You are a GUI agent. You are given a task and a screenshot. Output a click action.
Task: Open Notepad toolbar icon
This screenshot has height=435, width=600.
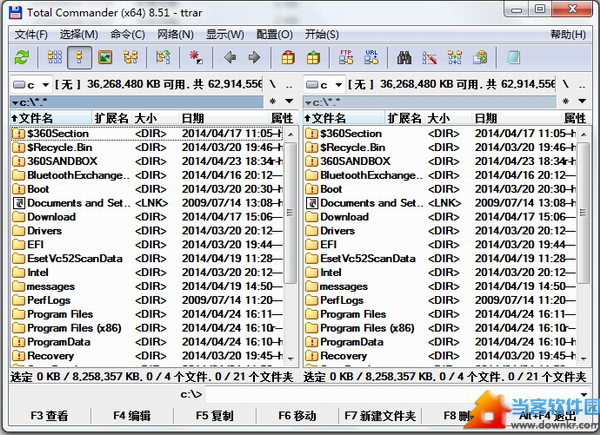[513, 57]
